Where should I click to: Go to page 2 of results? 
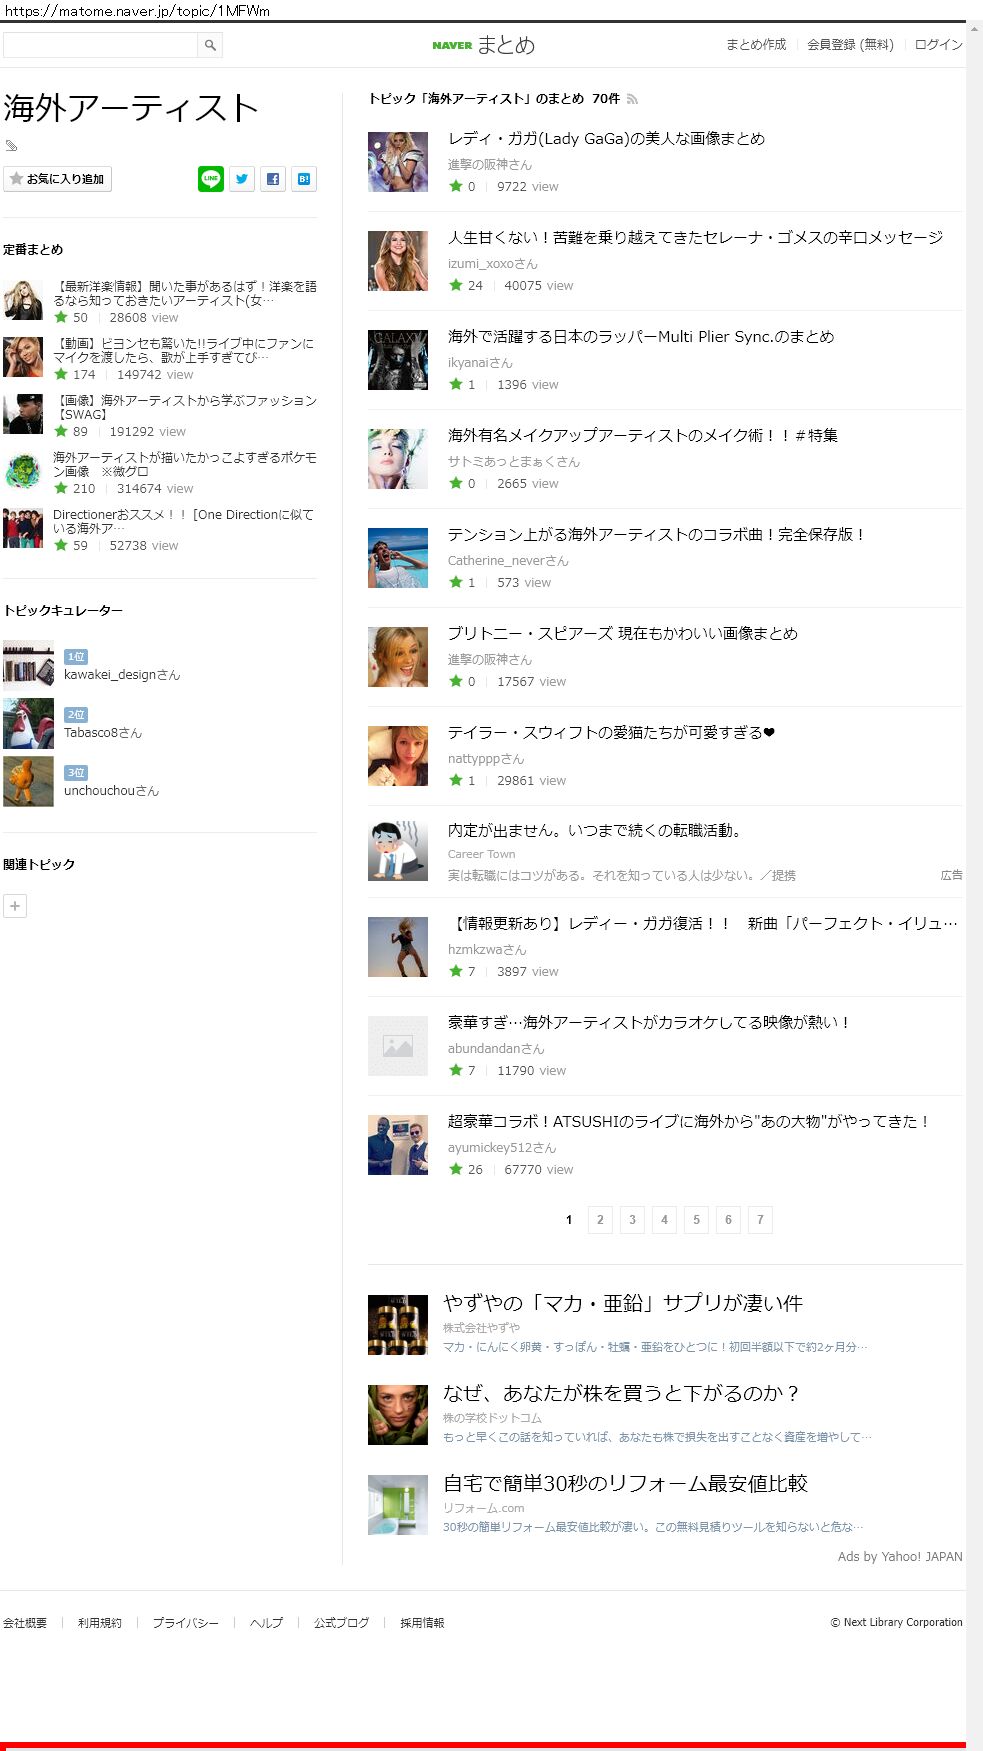click(x=600, y=1220)
